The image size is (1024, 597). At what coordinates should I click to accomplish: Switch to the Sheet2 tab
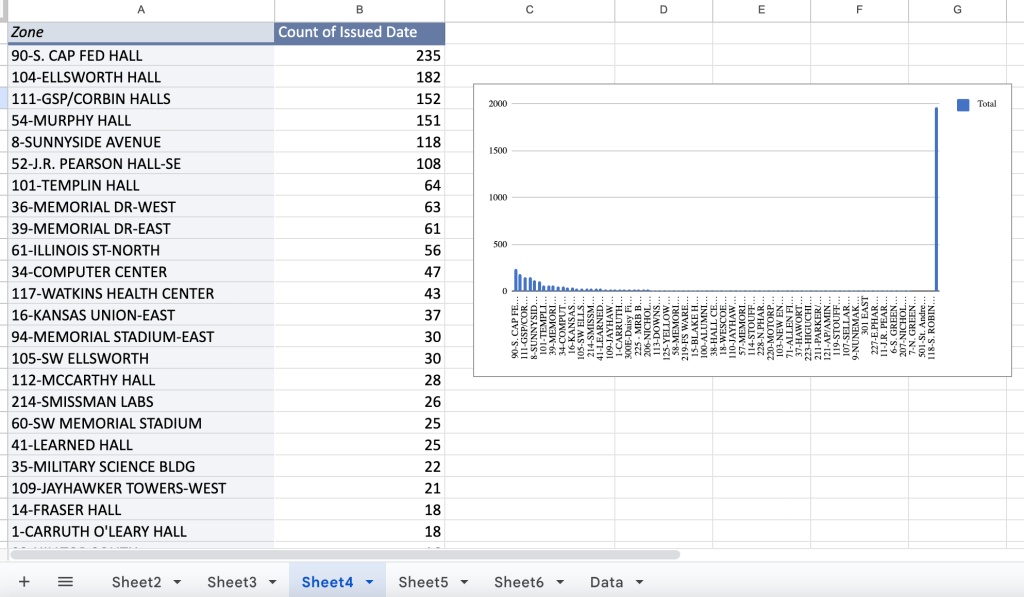[x=136, y=582]
